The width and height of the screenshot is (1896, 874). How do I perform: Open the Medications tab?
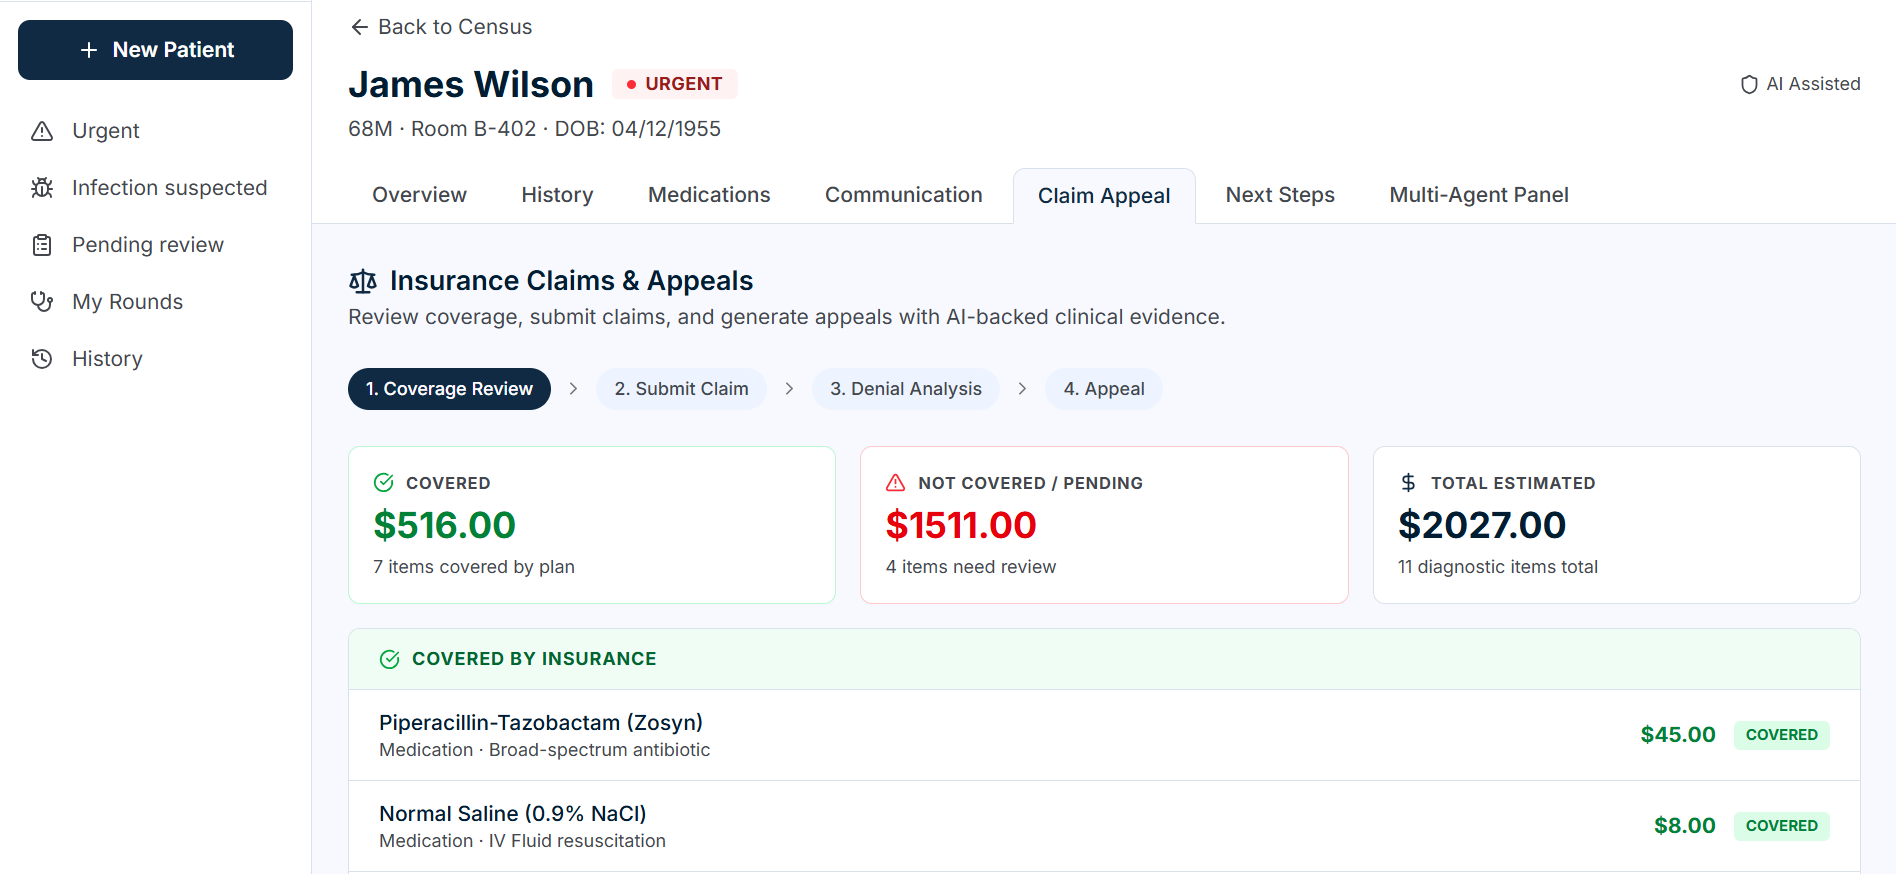pos(709,195)
